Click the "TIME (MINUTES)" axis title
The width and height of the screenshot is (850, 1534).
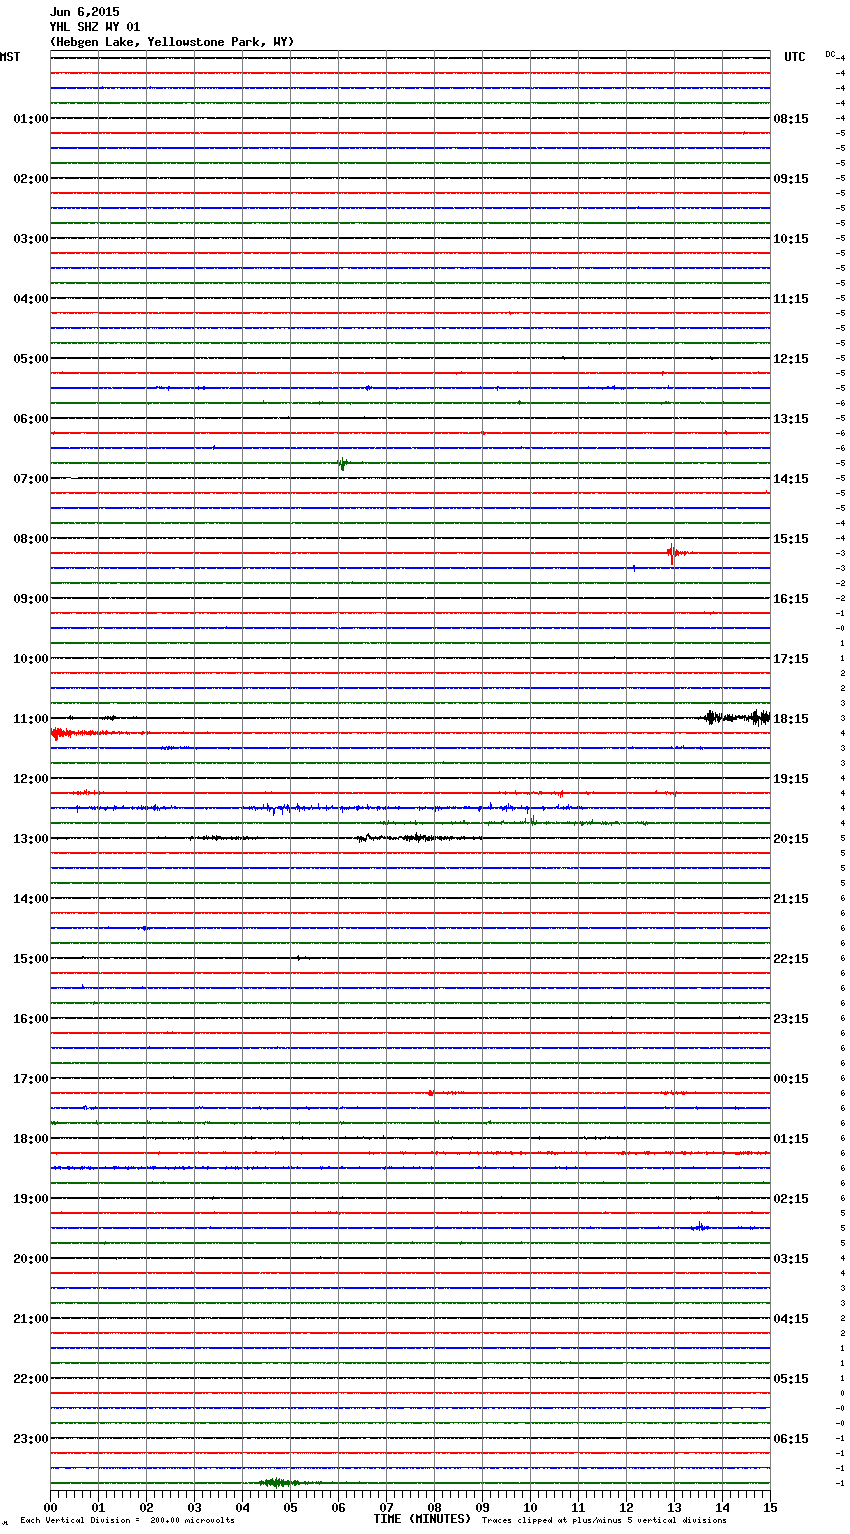422,1519
